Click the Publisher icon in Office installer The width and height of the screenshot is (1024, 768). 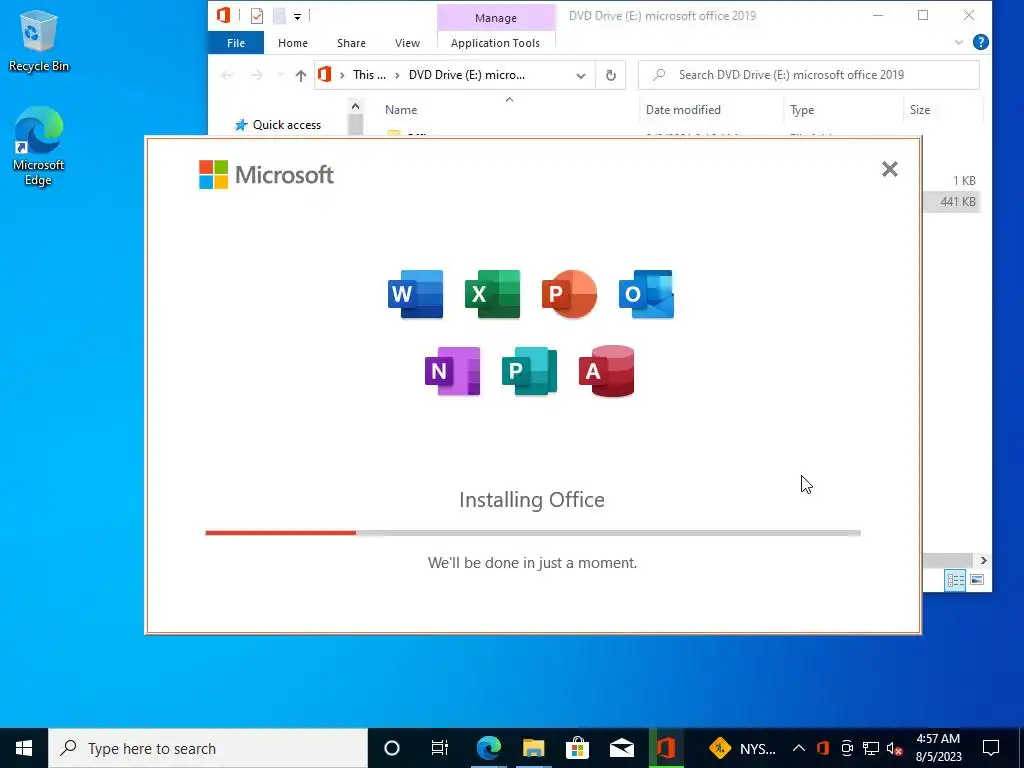pyautogui.click(x=530, y=371)
